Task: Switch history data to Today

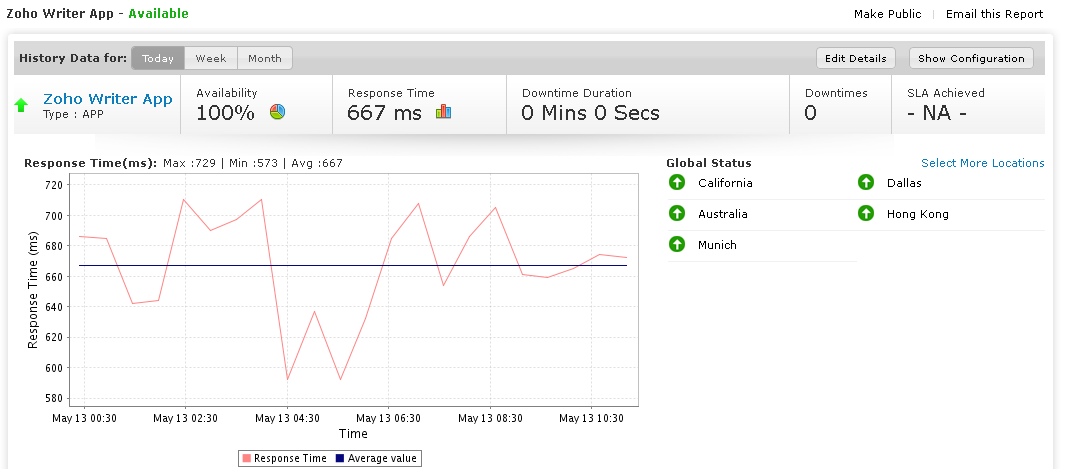Action: (x=158, y=58)
